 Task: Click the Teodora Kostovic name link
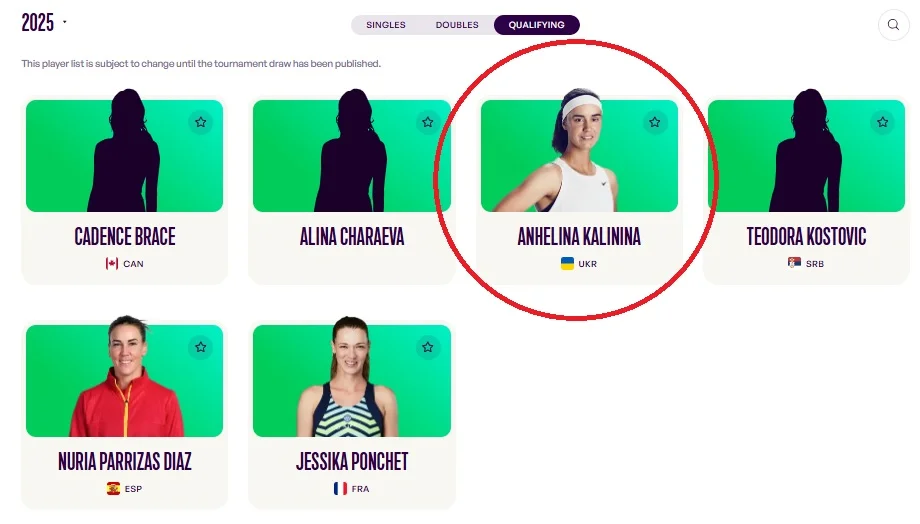[806, 236]
